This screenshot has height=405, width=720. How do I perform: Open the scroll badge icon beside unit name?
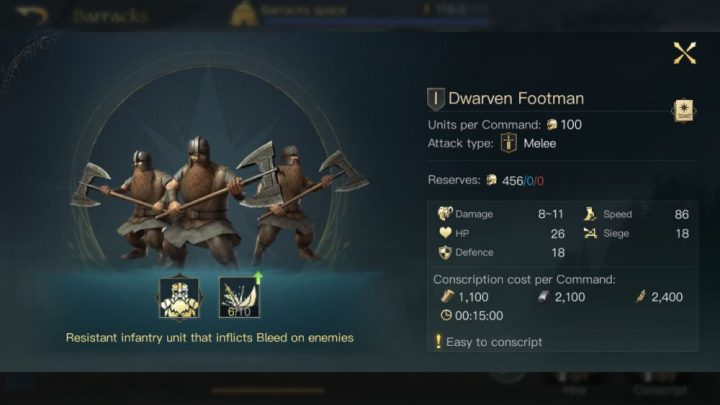(684, 111)
